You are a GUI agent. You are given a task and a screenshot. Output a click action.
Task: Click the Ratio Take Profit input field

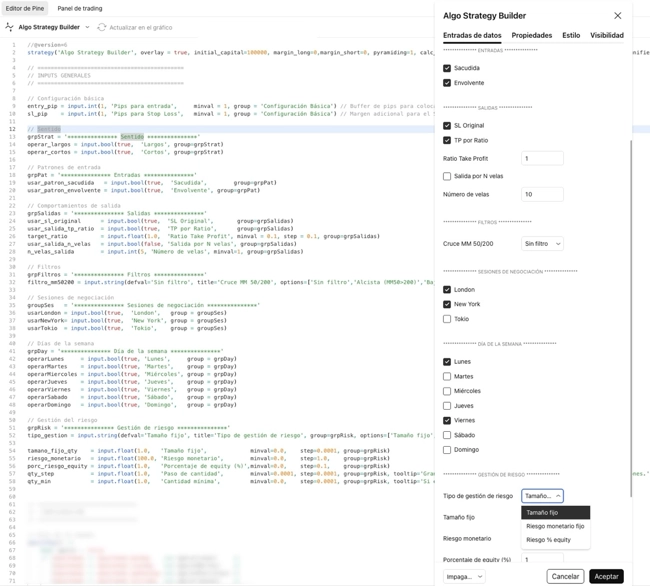[542, 158]
